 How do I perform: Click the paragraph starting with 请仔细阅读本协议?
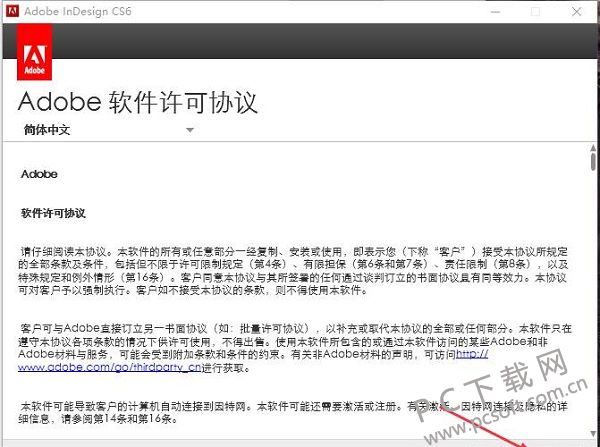click(293, 271)
